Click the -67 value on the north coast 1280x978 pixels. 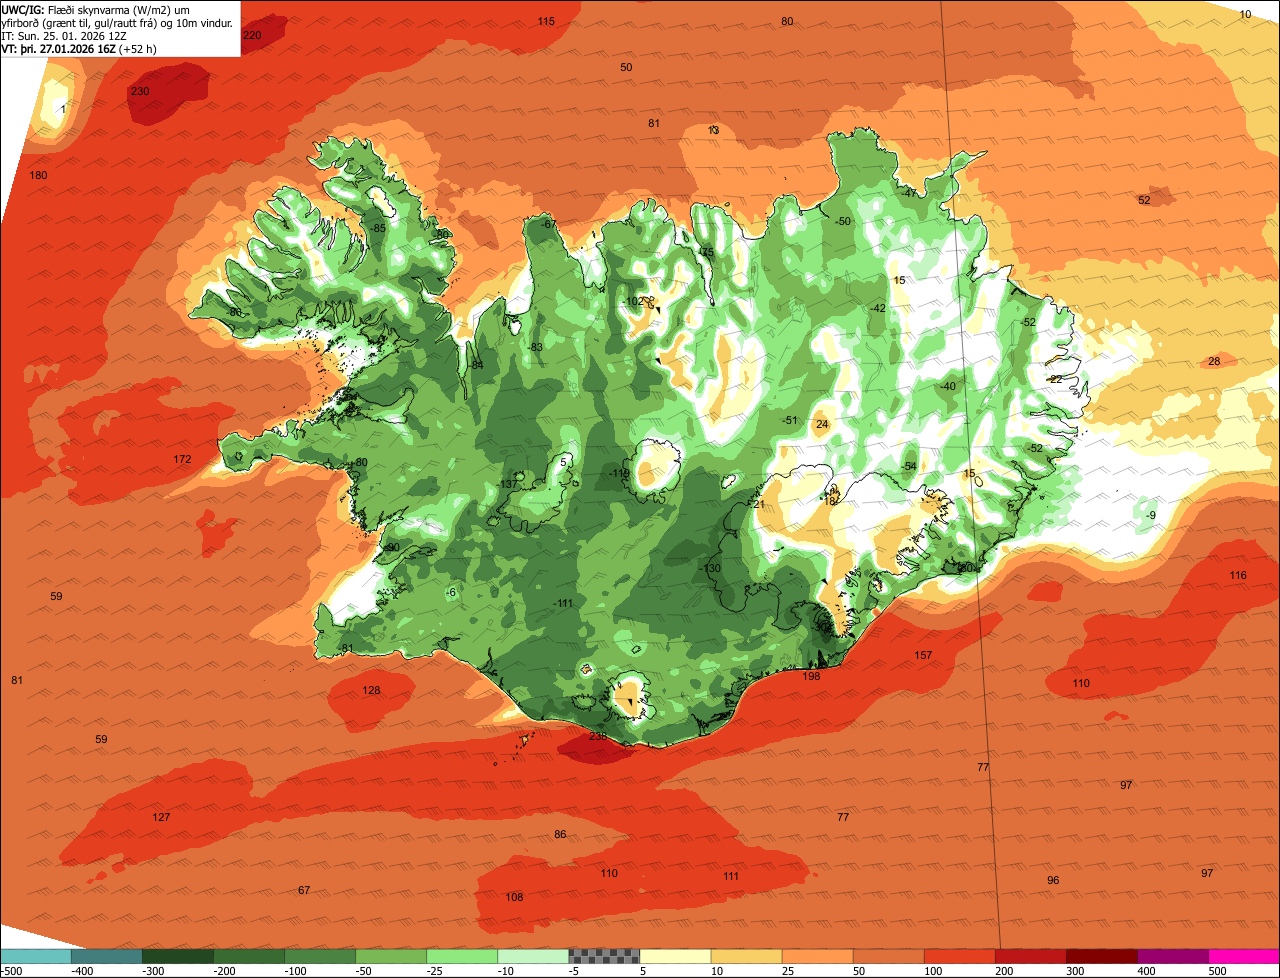point(548,225)
